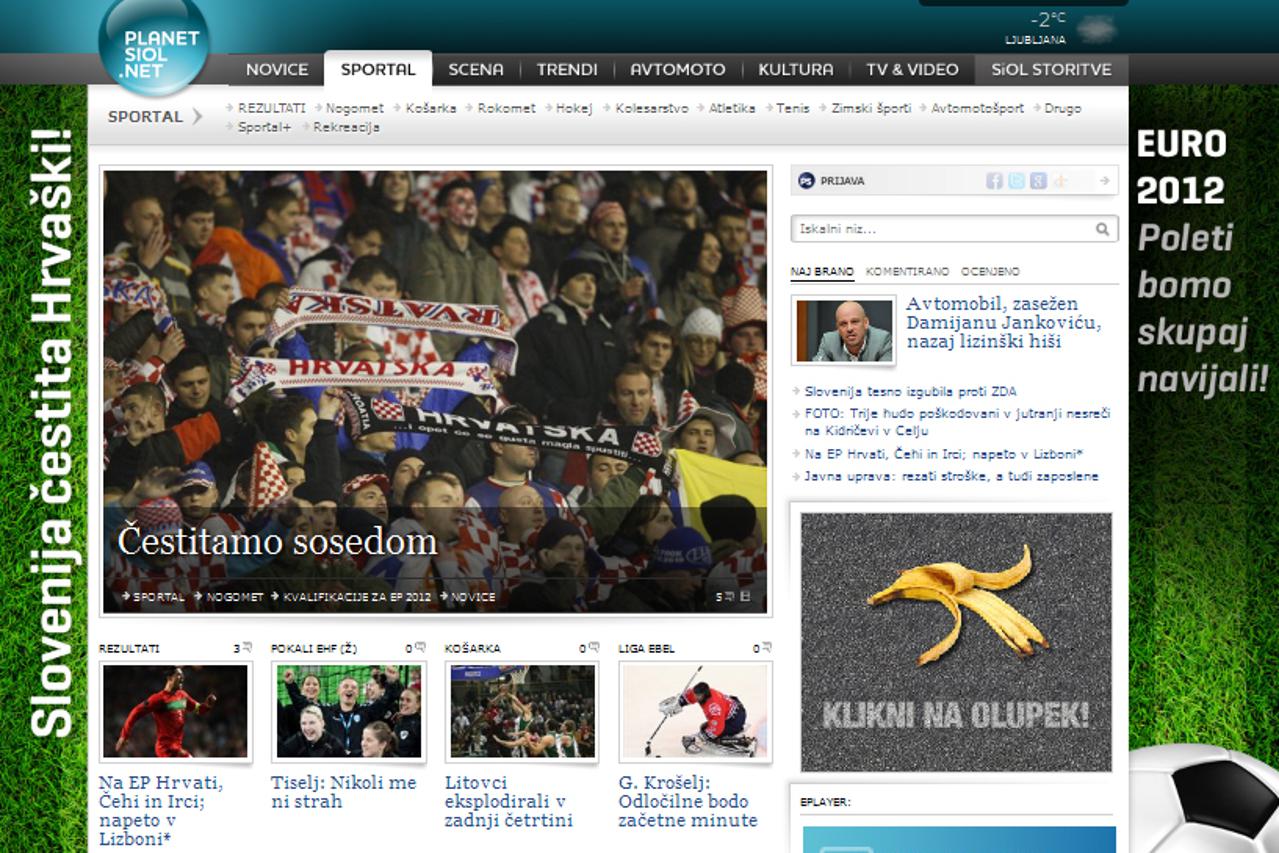The image size is (1279, 853).
Task: Open the Slovenija tesno izgubila proti ZDA link
Action: [x=910, y=392]
